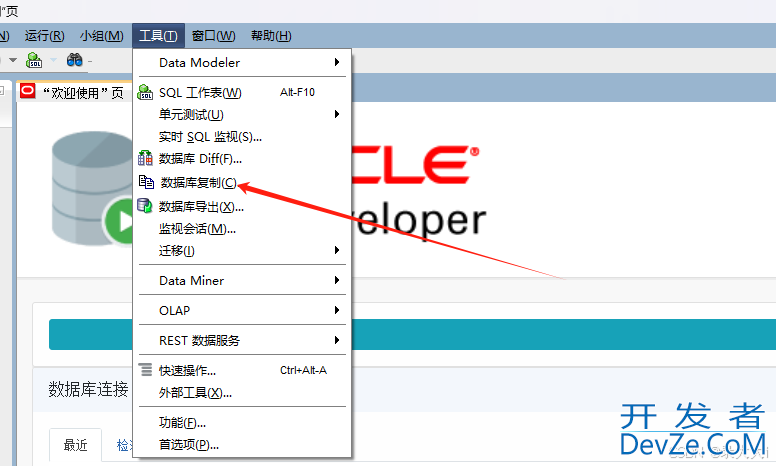Viewport: 776px width, 466px height.
Task: Open the dropdown arrow beside SQL worksheet icon
Action: click(x=53, y=60)
